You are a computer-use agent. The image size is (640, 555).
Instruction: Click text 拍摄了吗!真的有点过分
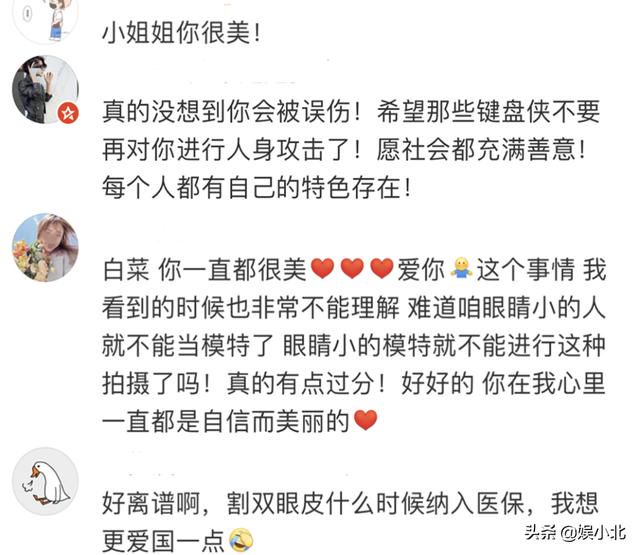244,383
